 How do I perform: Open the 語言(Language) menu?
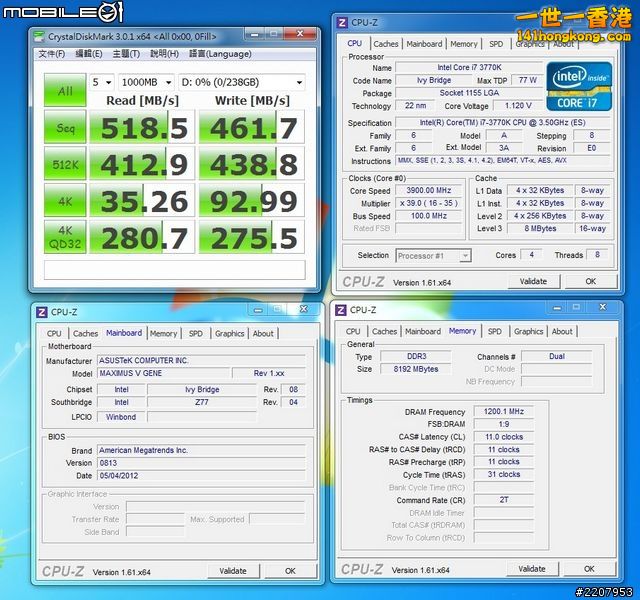coord(212,54)
